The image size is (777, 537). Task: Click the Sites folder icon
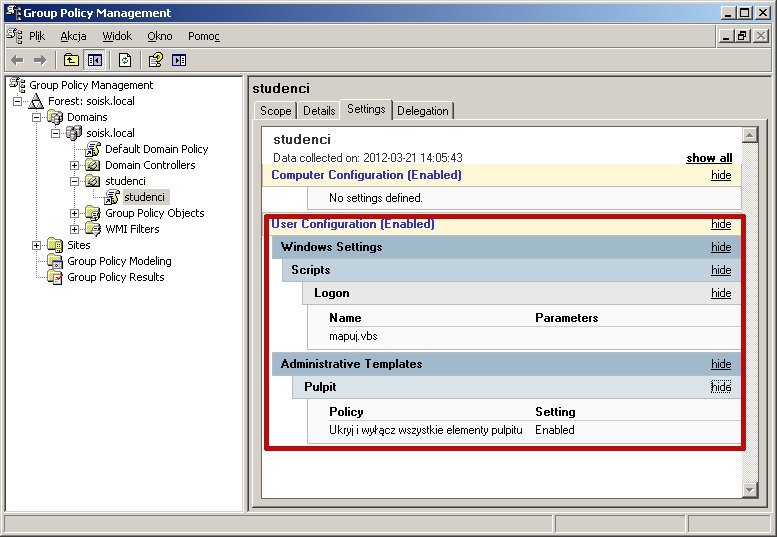55,245
